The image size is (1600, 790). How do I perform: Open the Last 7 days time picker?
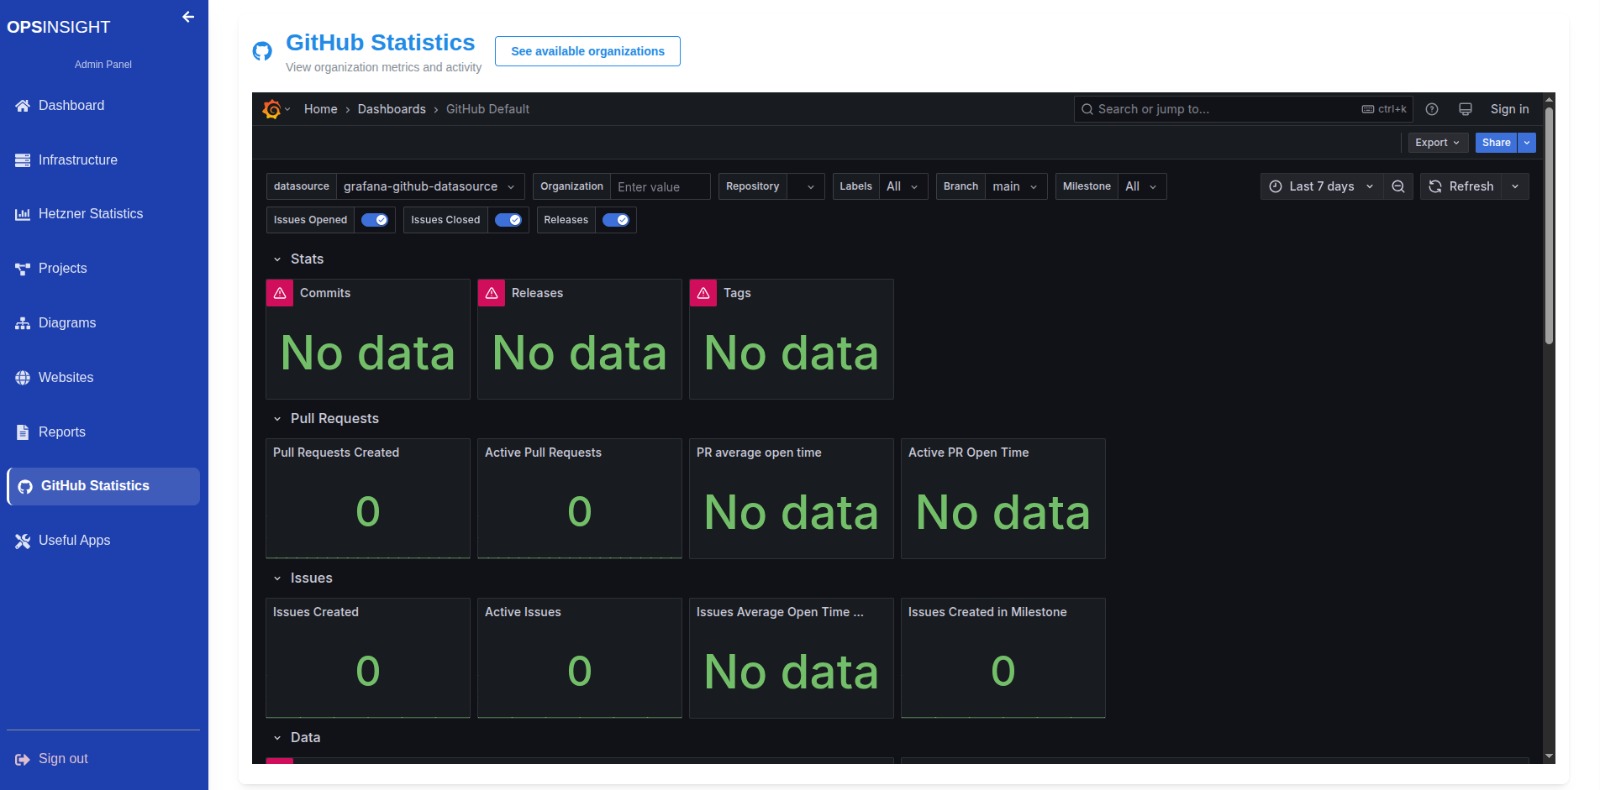click(1321, 187)
